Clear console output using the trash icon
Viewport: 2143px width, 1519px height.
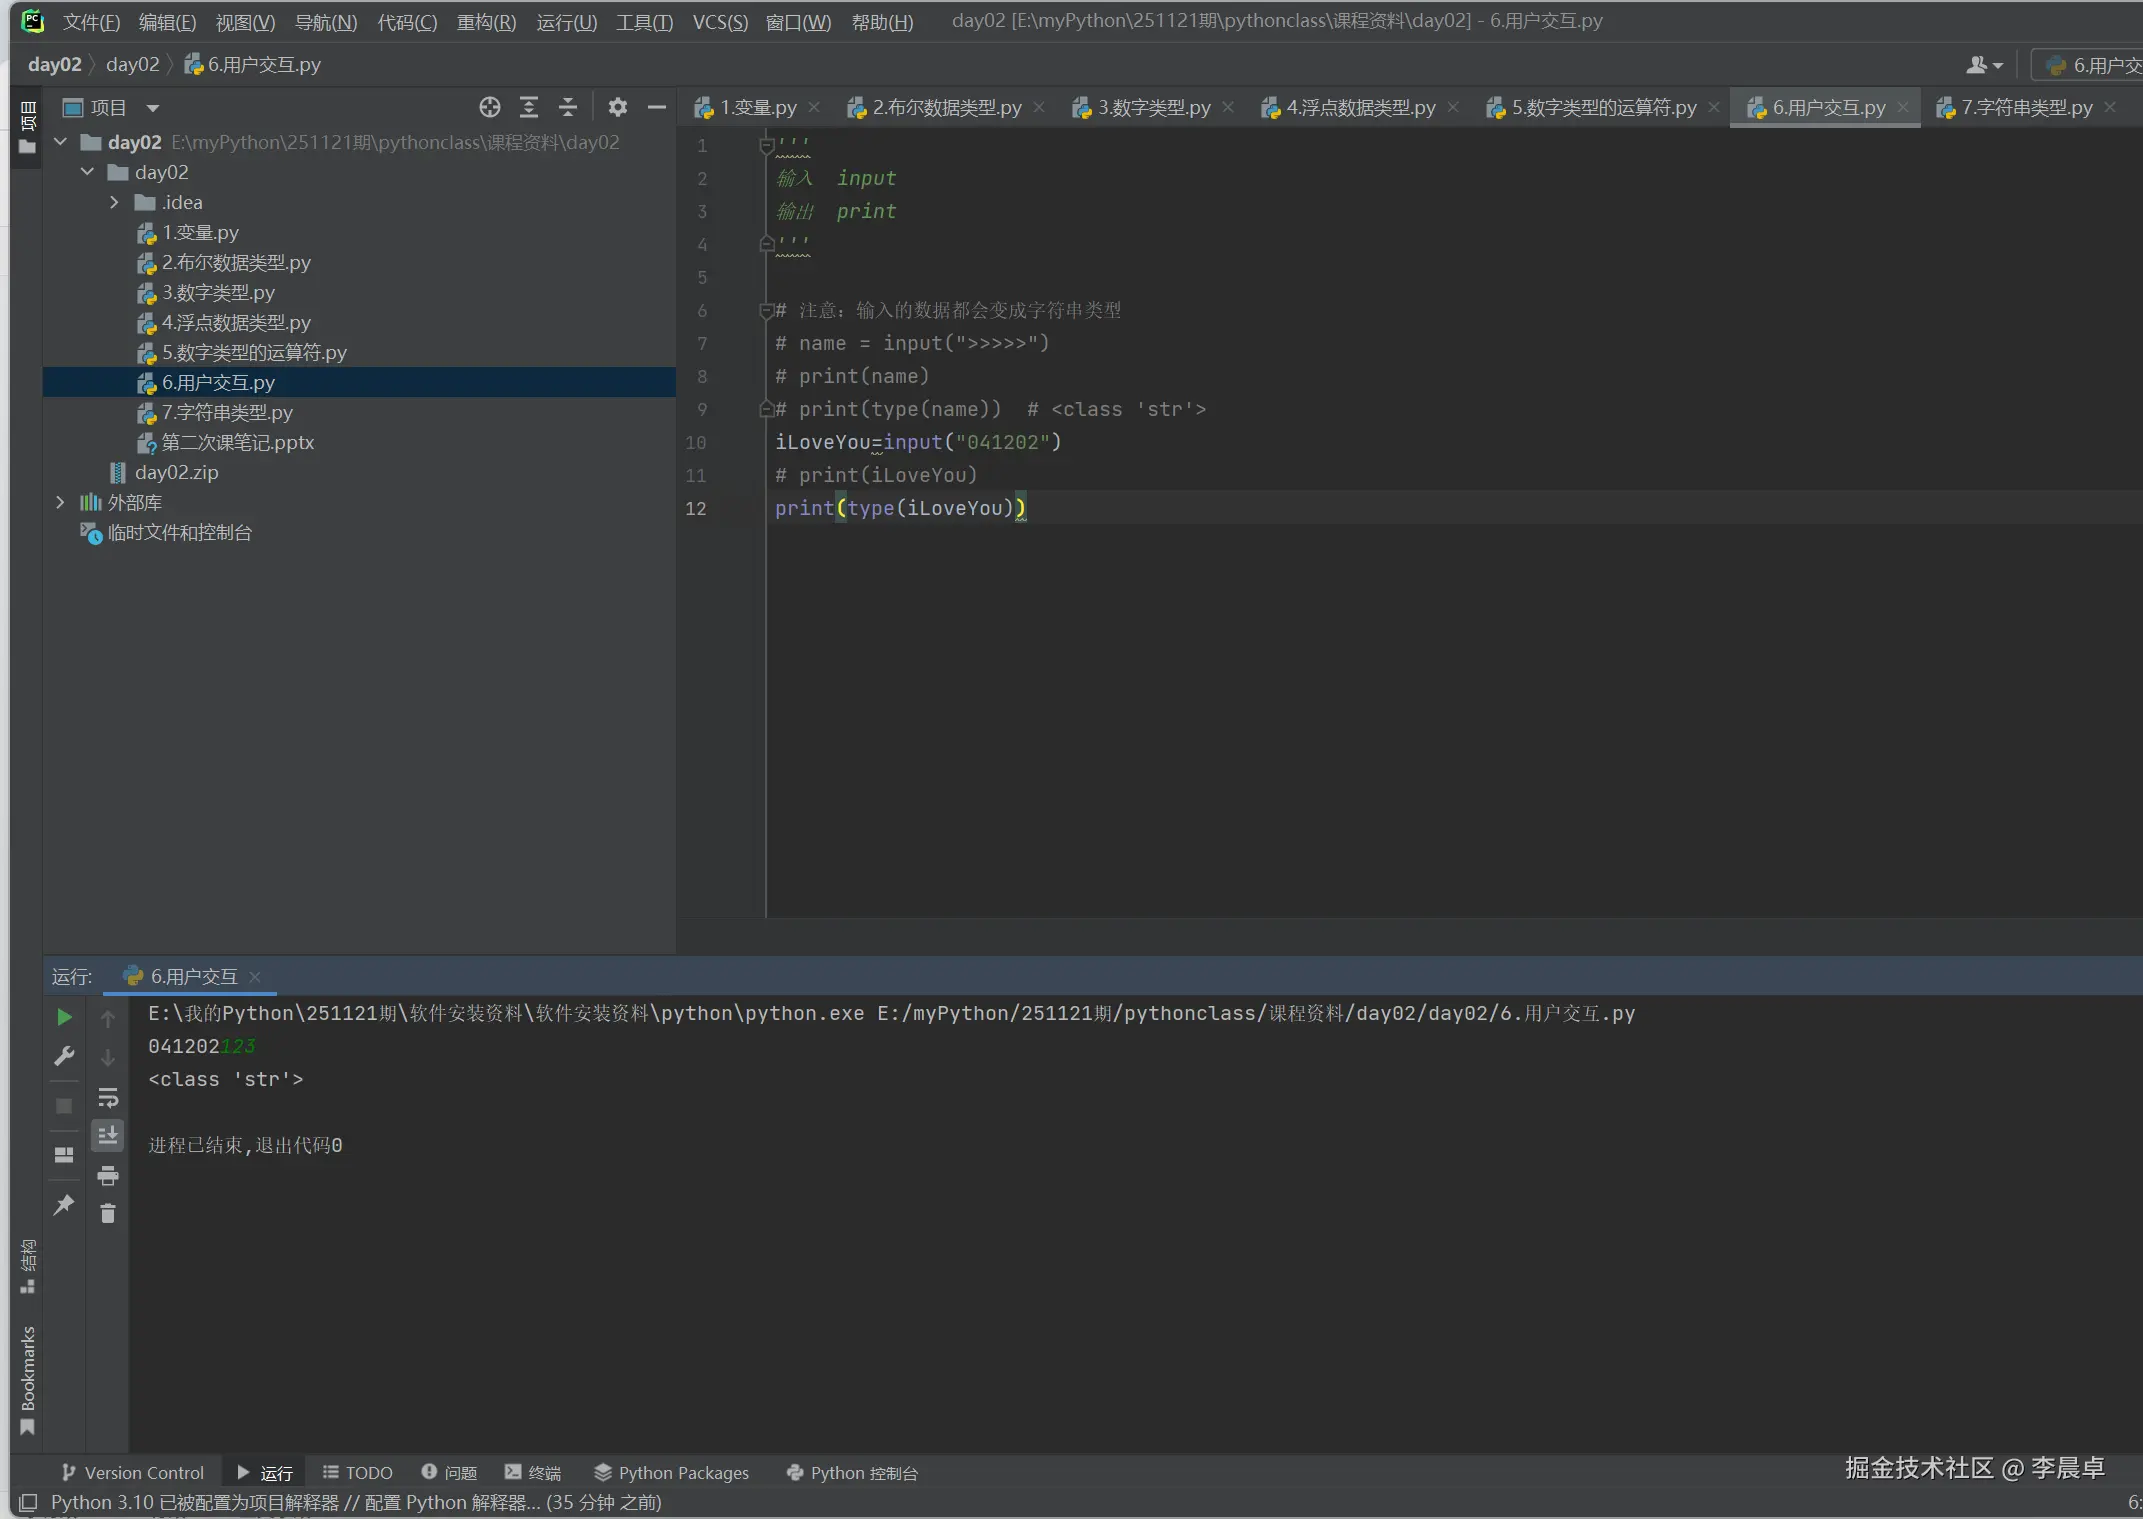pyautogui.click(x=108, y=1213)
